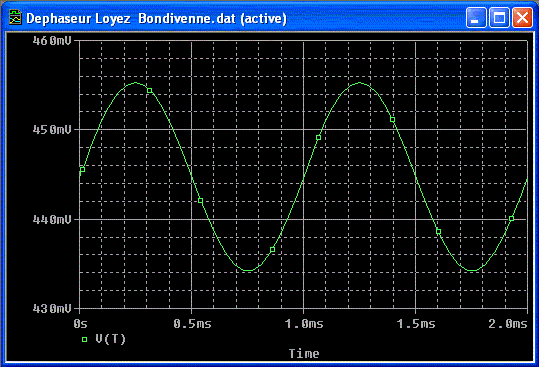Screen dimensions: 539x367
Task: Click the 440mV Y-axis label
Action: click(52, 219)
